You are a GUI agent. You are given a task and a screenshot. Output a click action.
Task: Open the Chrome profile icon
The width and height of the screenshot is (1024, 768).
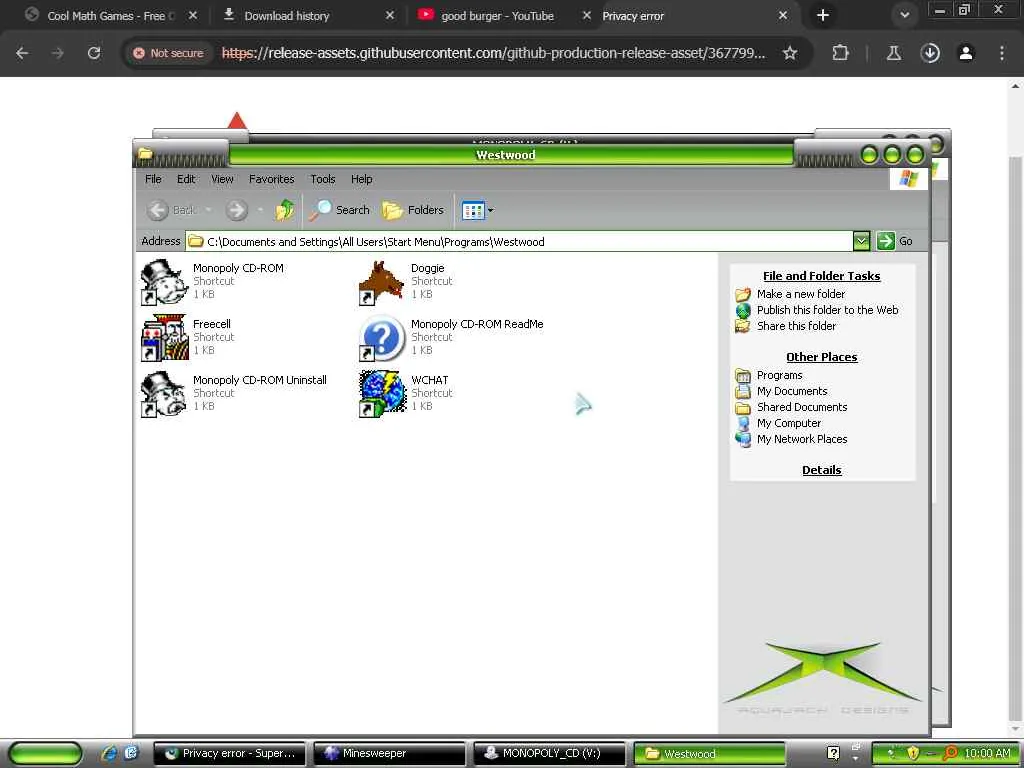[966, 53]
